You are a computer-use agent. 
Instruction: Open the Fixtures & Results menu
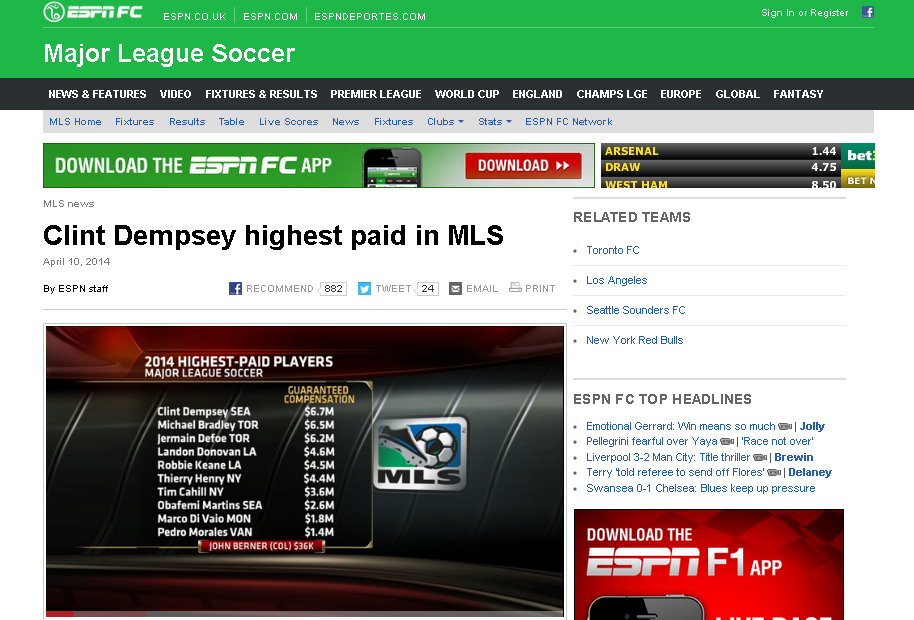[261, 94]
